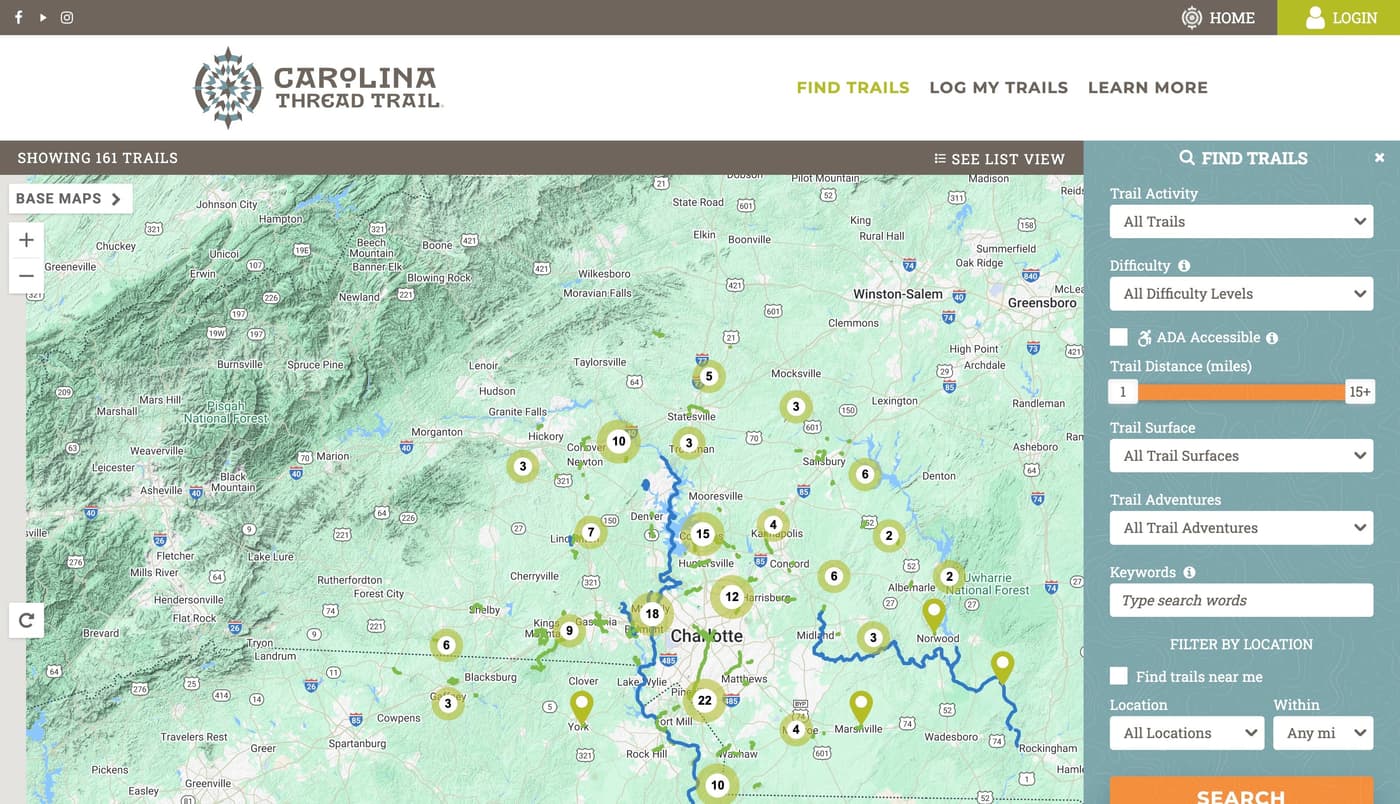Zoom out using the minus icon

26,275
